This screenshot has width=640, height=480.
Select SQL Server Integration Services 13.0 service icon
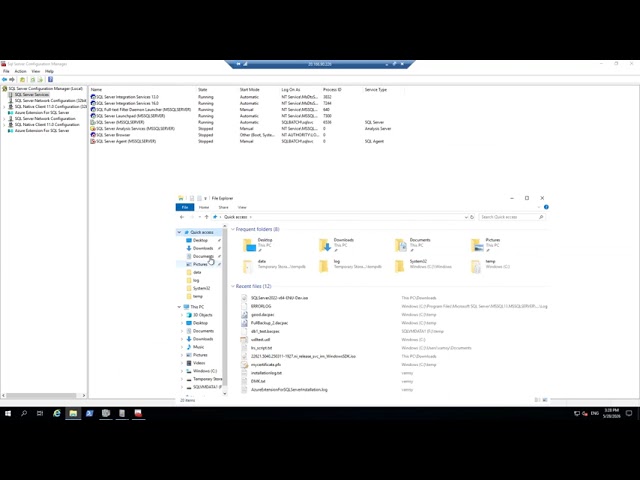[93, 97]
